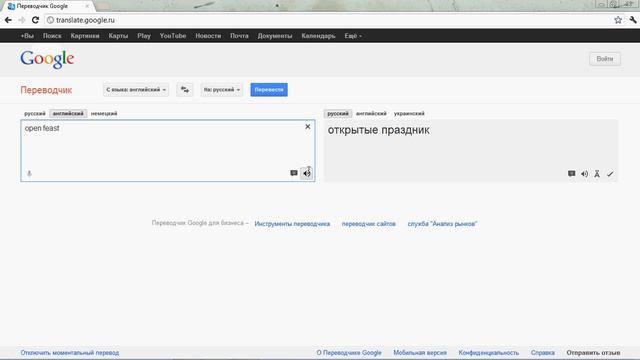Open YouTube in the Google bar
The width and height of the screenshot is (640, 360).
point(173,36)
